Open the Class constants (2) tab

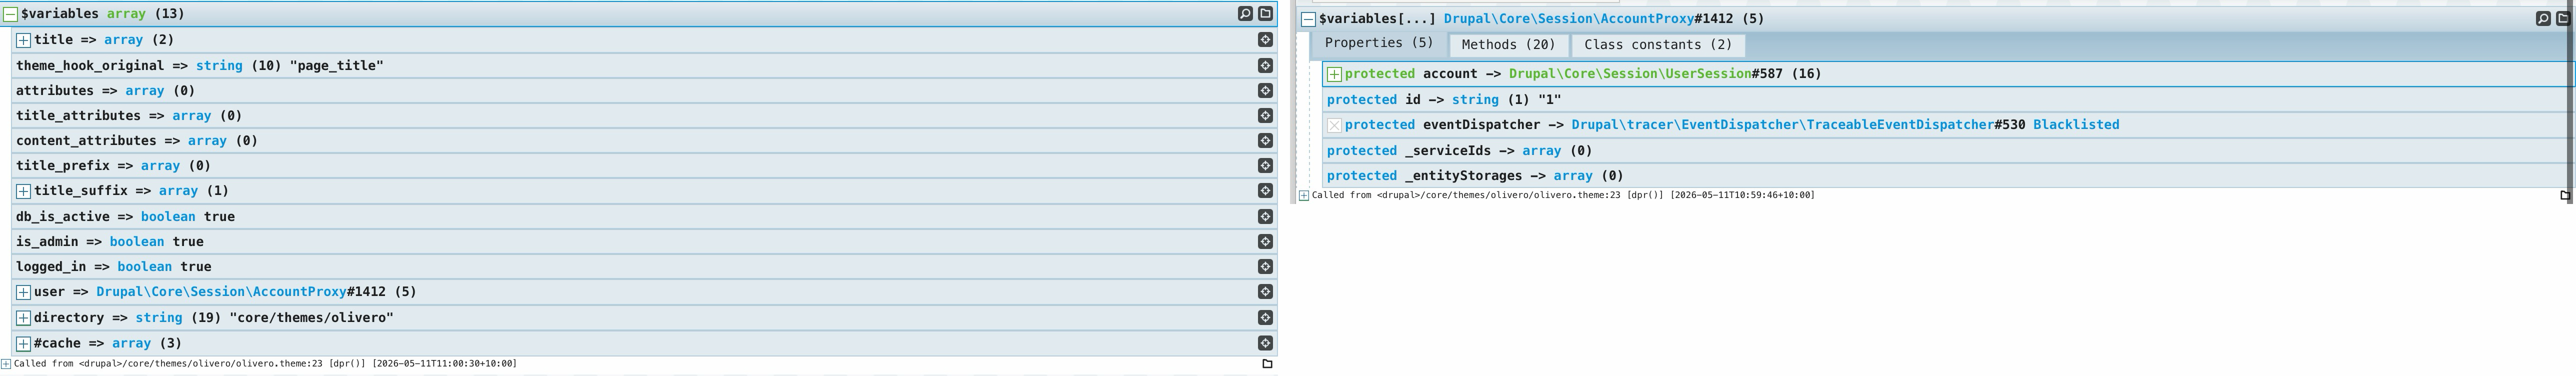click(x=1658, y=45)
